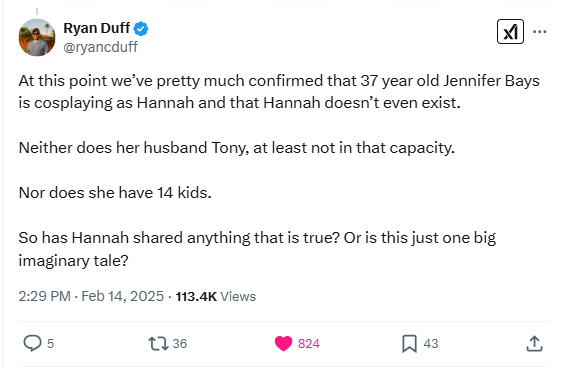Image resolution: width=561 pixels, height=367 pixels.
Task: Open the three-dot more options menu
Action: [x=540, y=32]
